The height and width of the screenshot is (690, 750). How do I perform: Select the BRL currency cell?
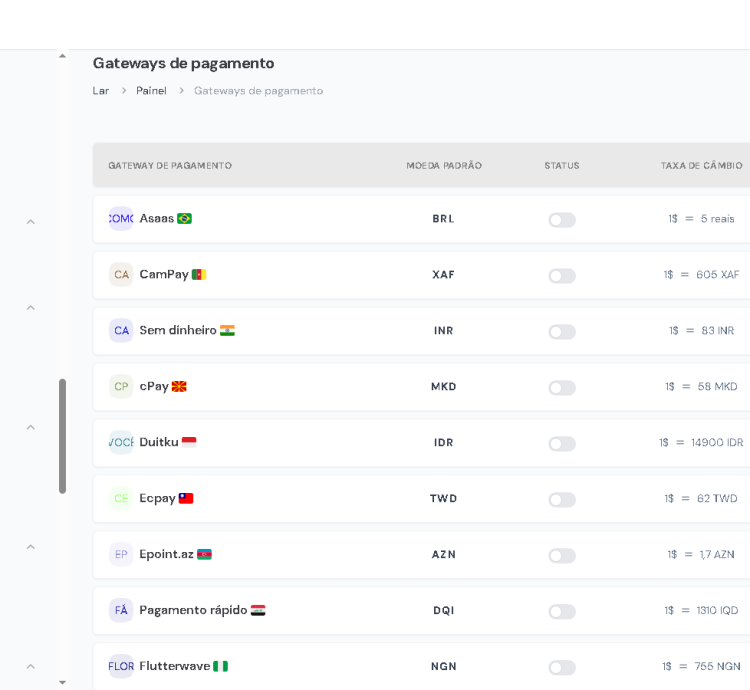click(443, 219)
